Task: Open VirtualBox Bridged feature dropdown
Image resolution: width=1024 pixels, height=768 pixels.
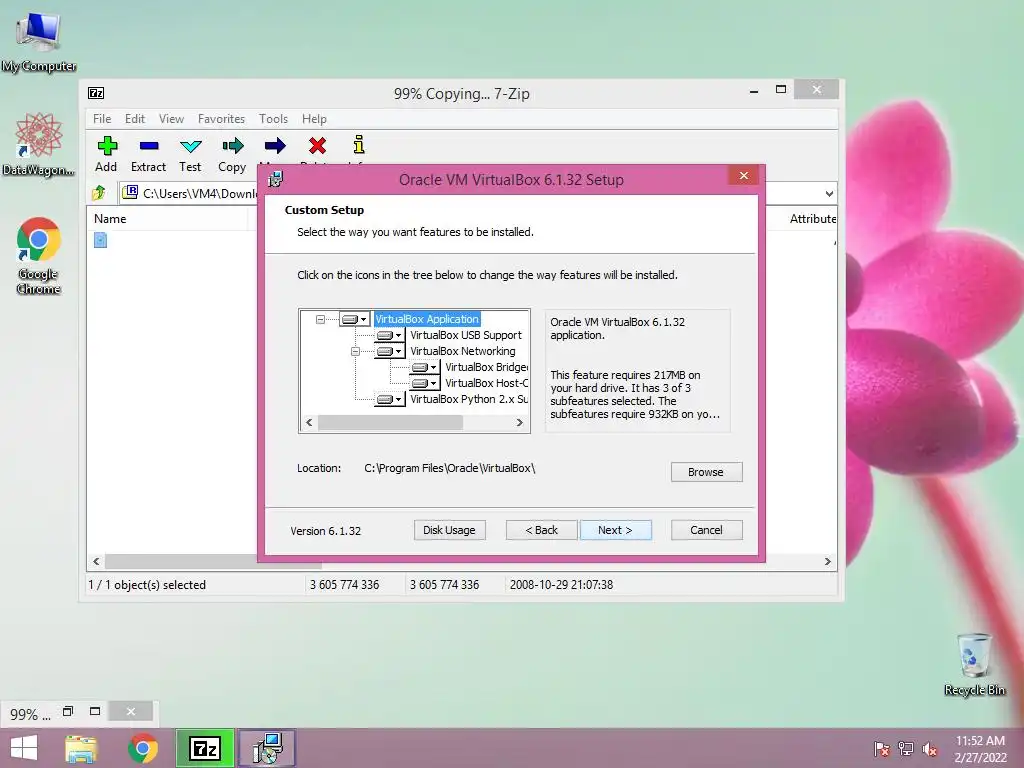Action: coord(424,367)
